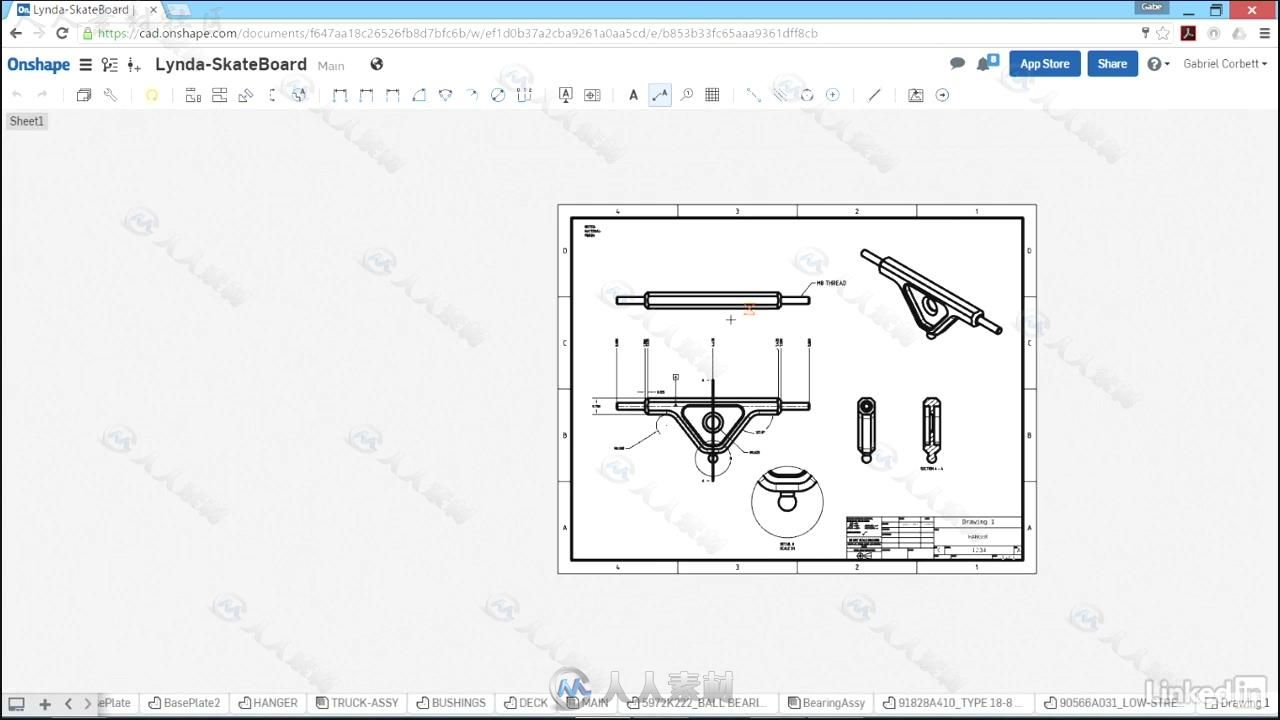Click the circular detail view
Viewport: 1280px width, 720px height.
[x=787, y=500]
